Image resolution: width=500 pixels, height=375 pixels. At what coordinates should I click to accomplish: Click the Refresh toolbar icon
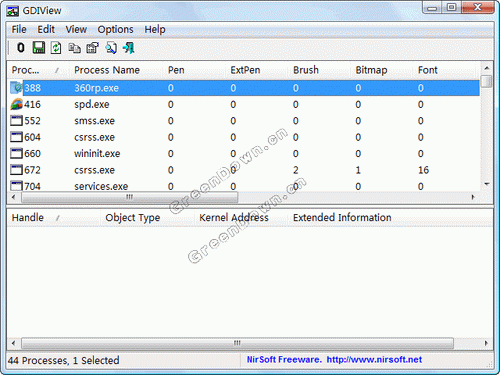pyautogui.click(x=56, y=48)
